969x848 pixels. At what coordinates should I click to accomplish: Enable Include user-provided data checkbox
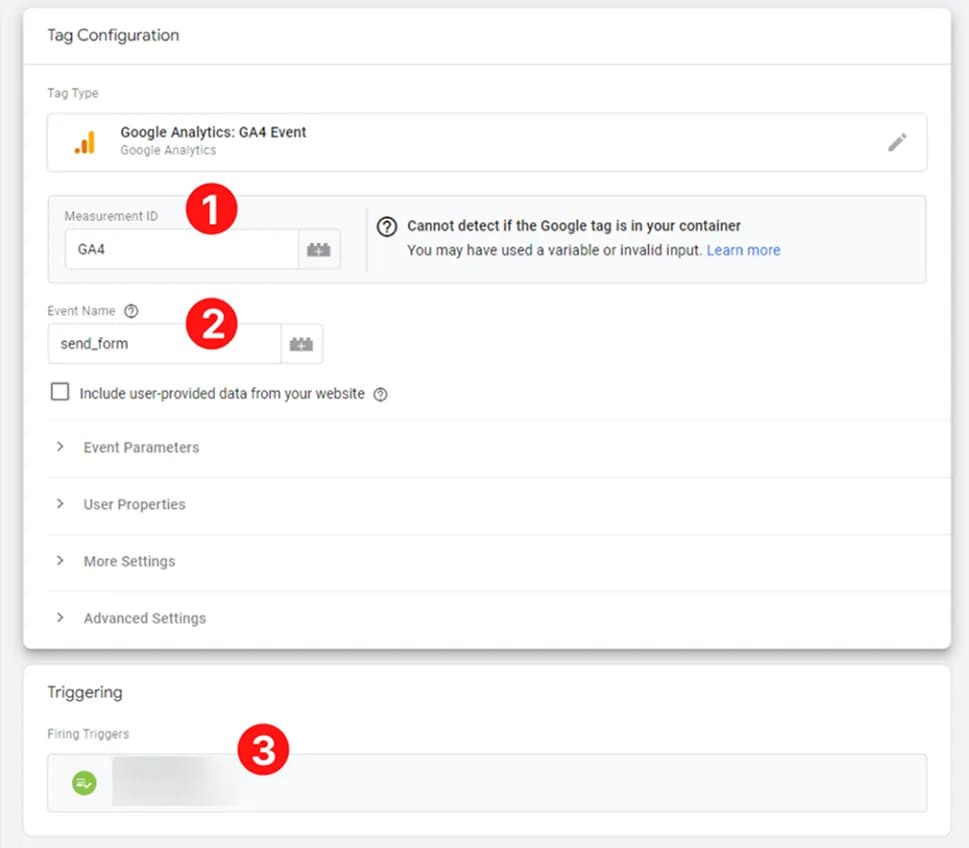[60, 392]
